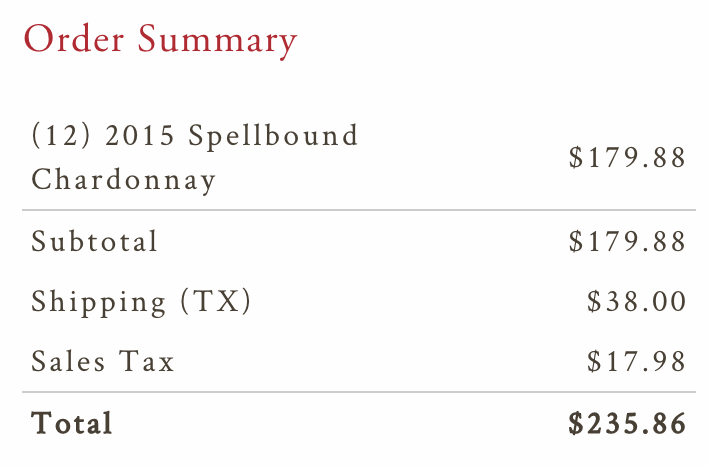Click the word Summary in heading
This screenshot has width=708, height=466.
pos(217,40)
